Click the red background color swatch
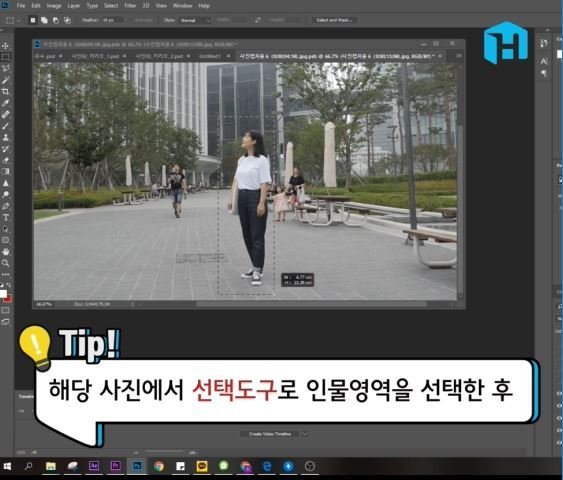The width and height of the screenshot is (563, 480). point(9,299)
